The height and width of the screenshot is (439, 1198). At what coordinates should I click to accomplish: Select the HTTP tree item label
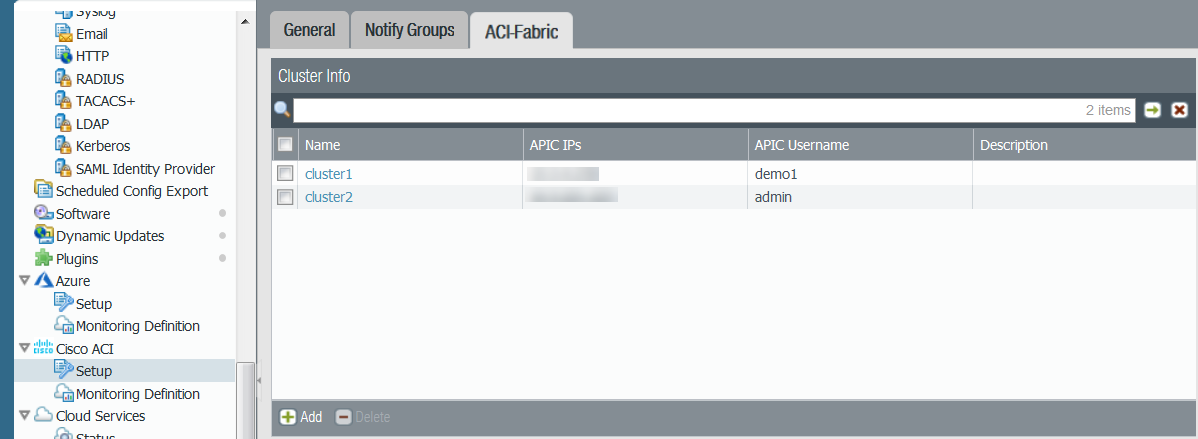point(92,56)
